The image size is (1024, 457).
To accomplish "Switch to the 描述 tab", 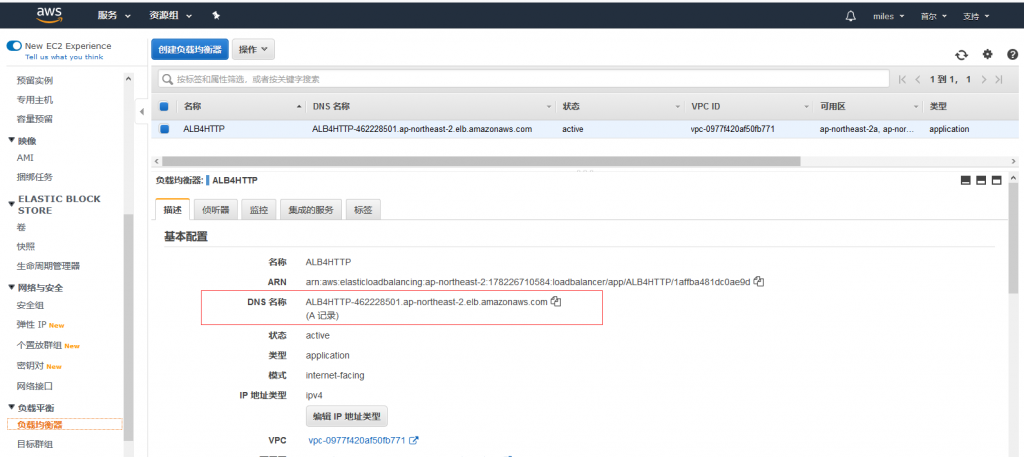I will tap(172, 210).
